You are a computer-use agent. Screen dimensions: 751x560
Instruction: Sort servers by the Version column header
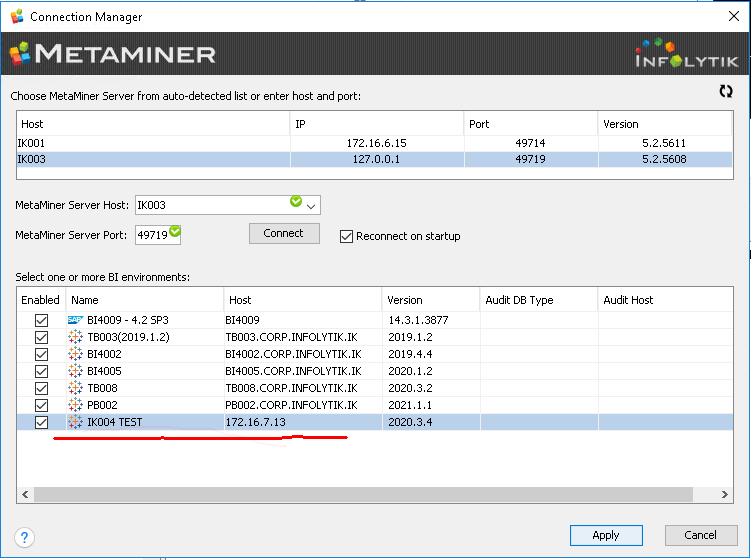[665, 124]
